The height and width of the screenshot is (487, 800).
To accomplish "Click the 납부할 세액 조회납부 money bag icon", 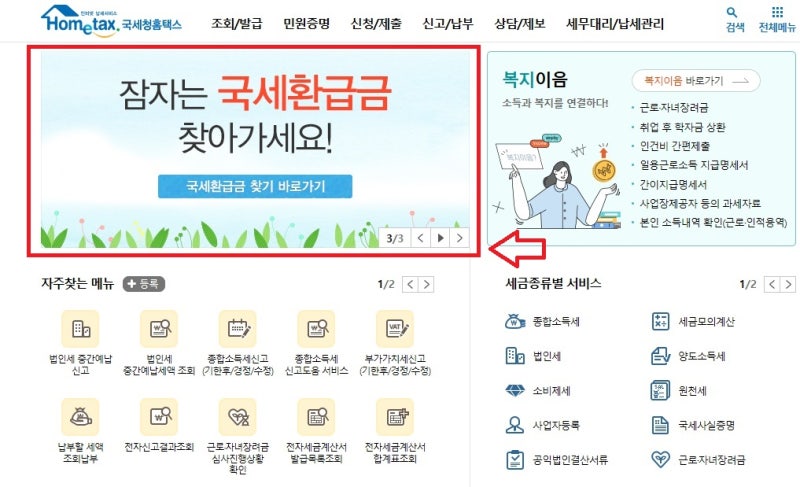I will tap(80, 417).
